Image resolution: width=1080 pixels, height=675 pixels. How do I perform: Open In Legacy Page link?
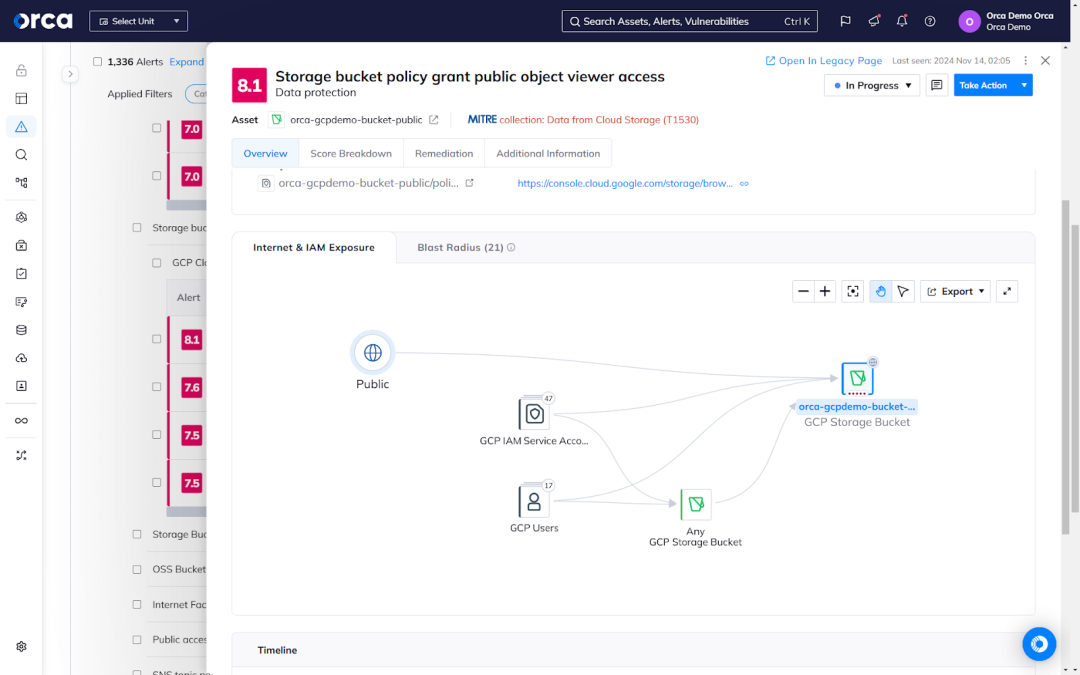(x=824, y=61)
